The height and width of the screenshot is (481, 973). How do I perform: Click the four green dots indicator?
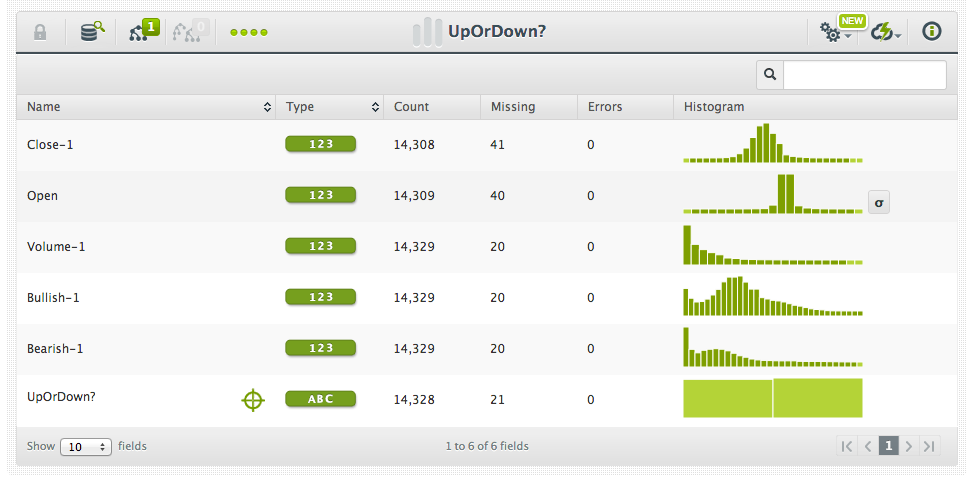tap(249, 32)
